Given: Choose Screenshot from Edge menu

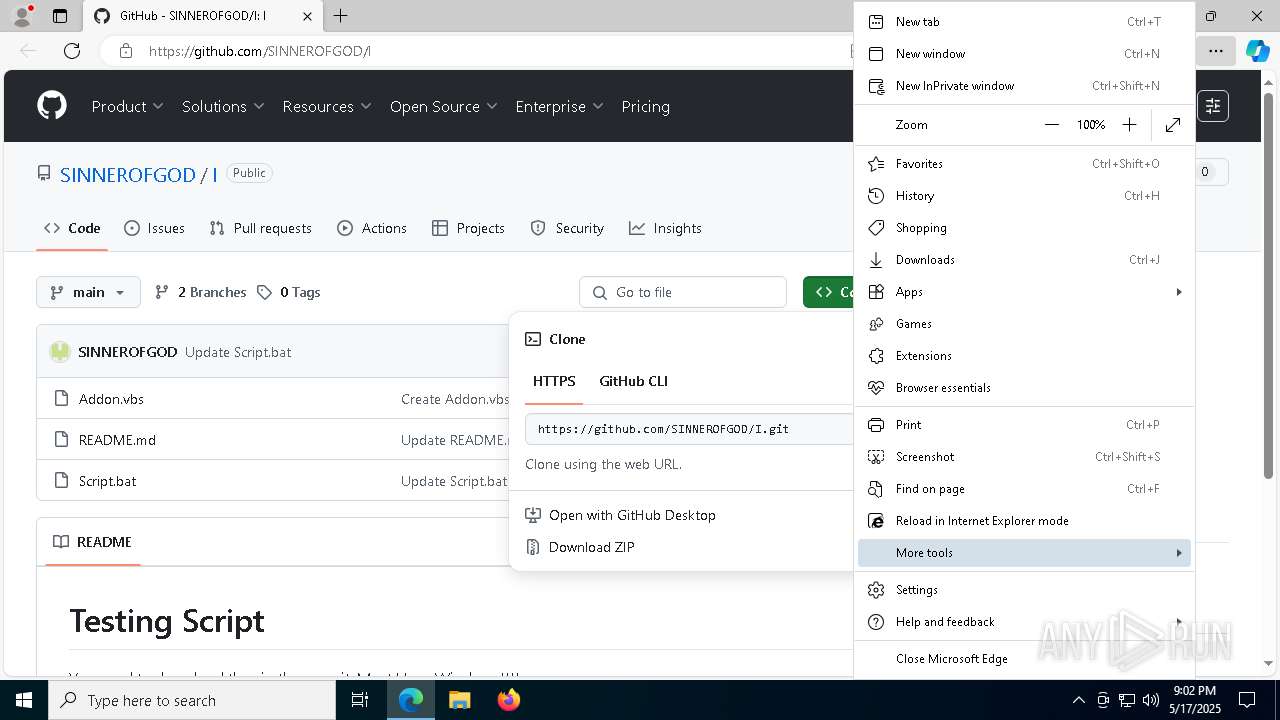Looking at the screenshot, I should pyautogui.click(x=1024, y=457).
